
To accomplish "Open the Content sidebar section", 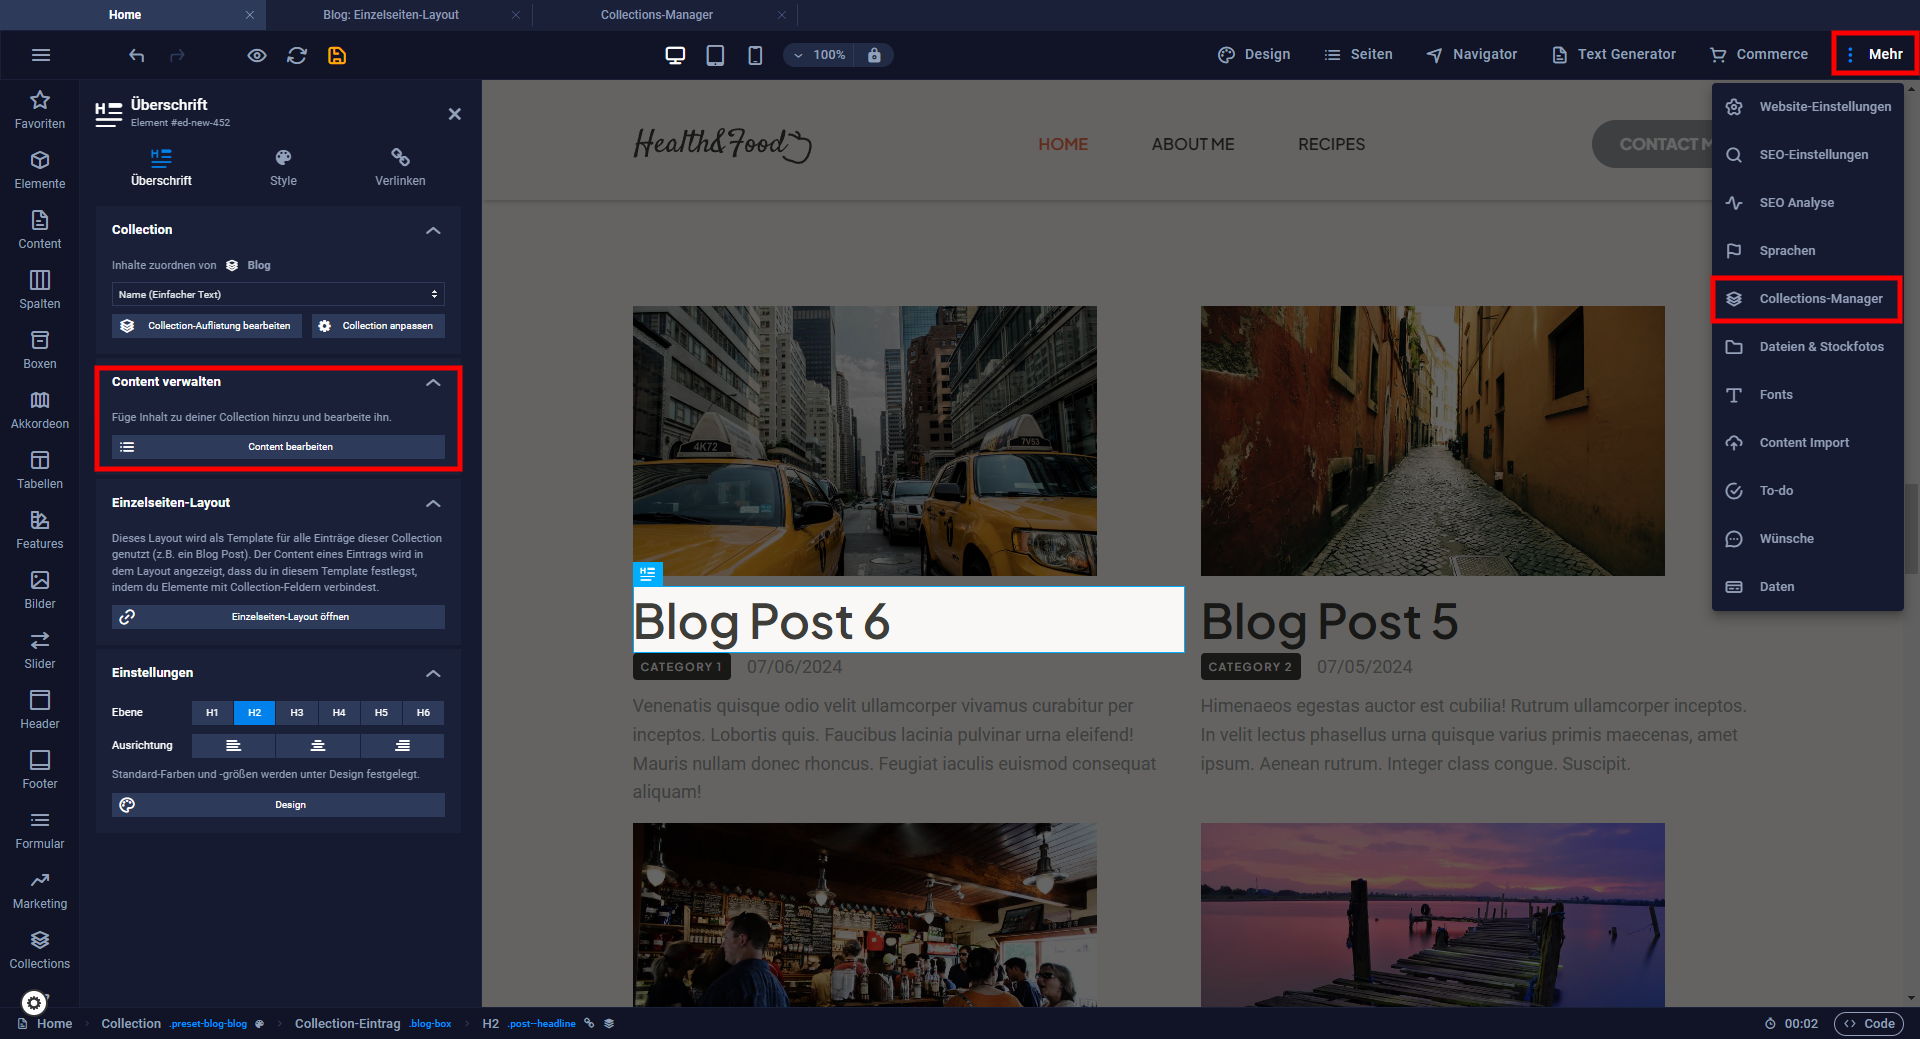I will pos(40,230).
